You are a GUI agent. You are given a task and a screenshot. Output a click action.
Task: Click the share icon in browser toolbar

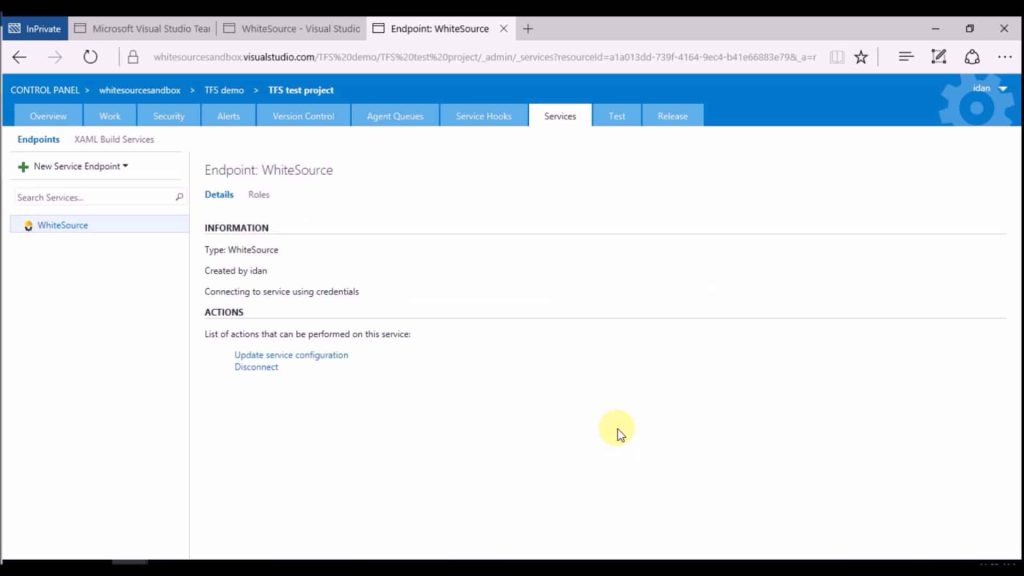pos(972,57)
